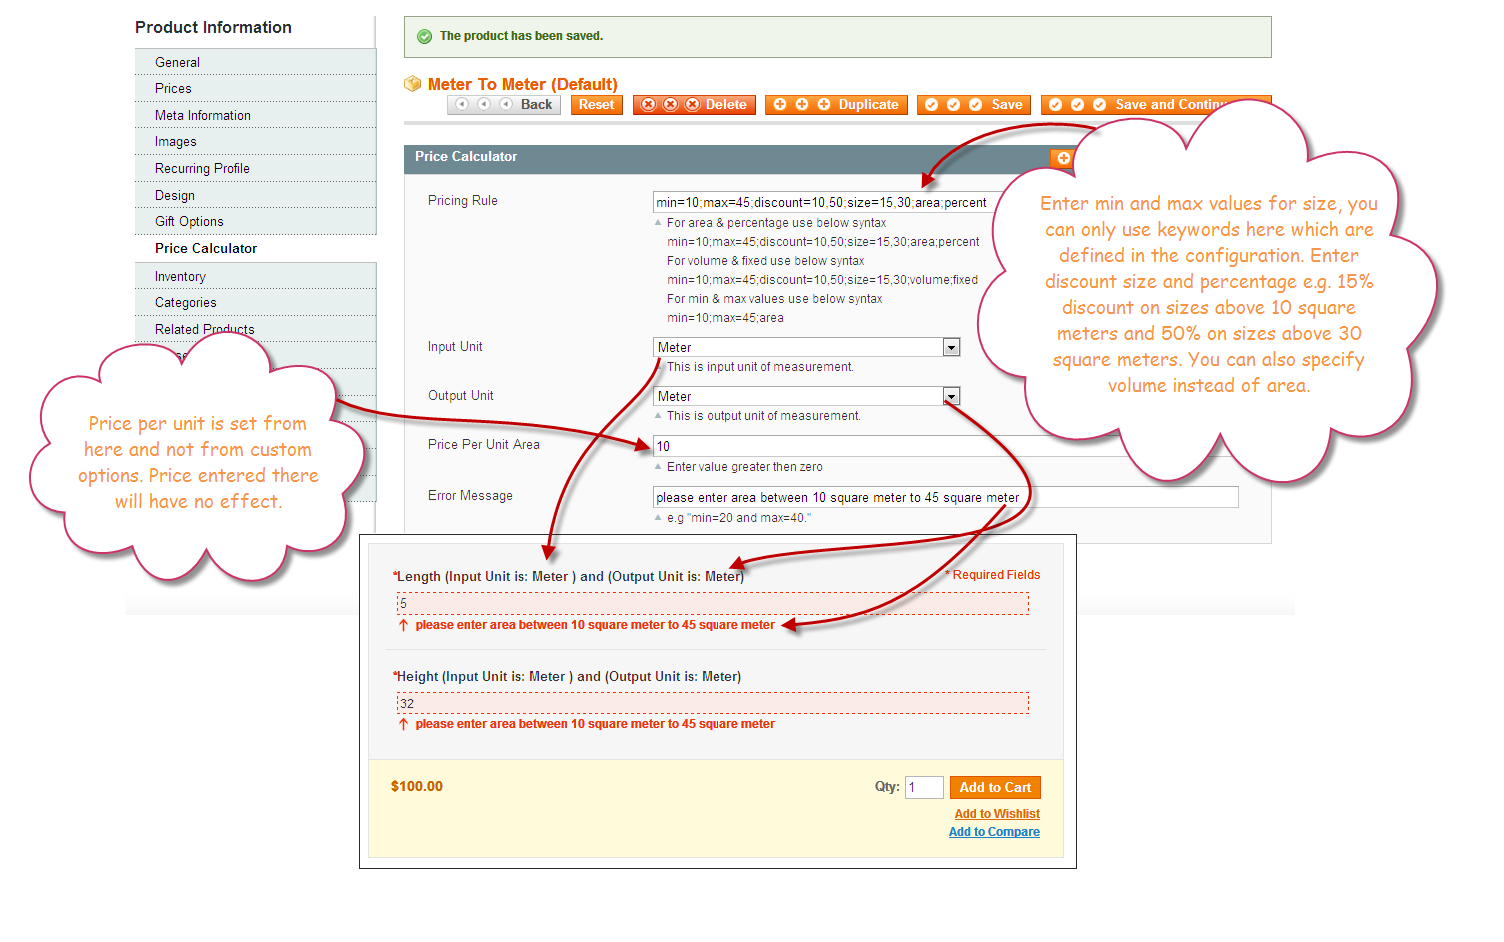Reset the product form
1504x942 pixels.
pyautogui.click(x=596, y=105)
